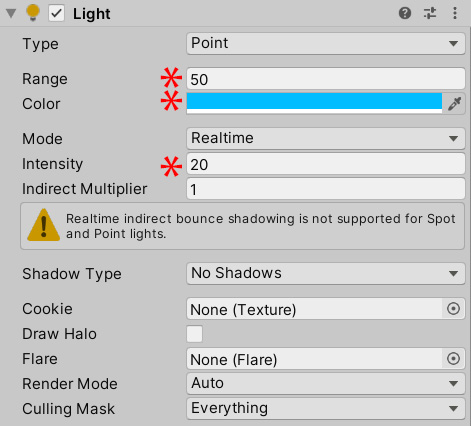The image size is (471, 426).
Task: Open the Light component presets icon
Action: pyautogui.click(x=430, y=13)
